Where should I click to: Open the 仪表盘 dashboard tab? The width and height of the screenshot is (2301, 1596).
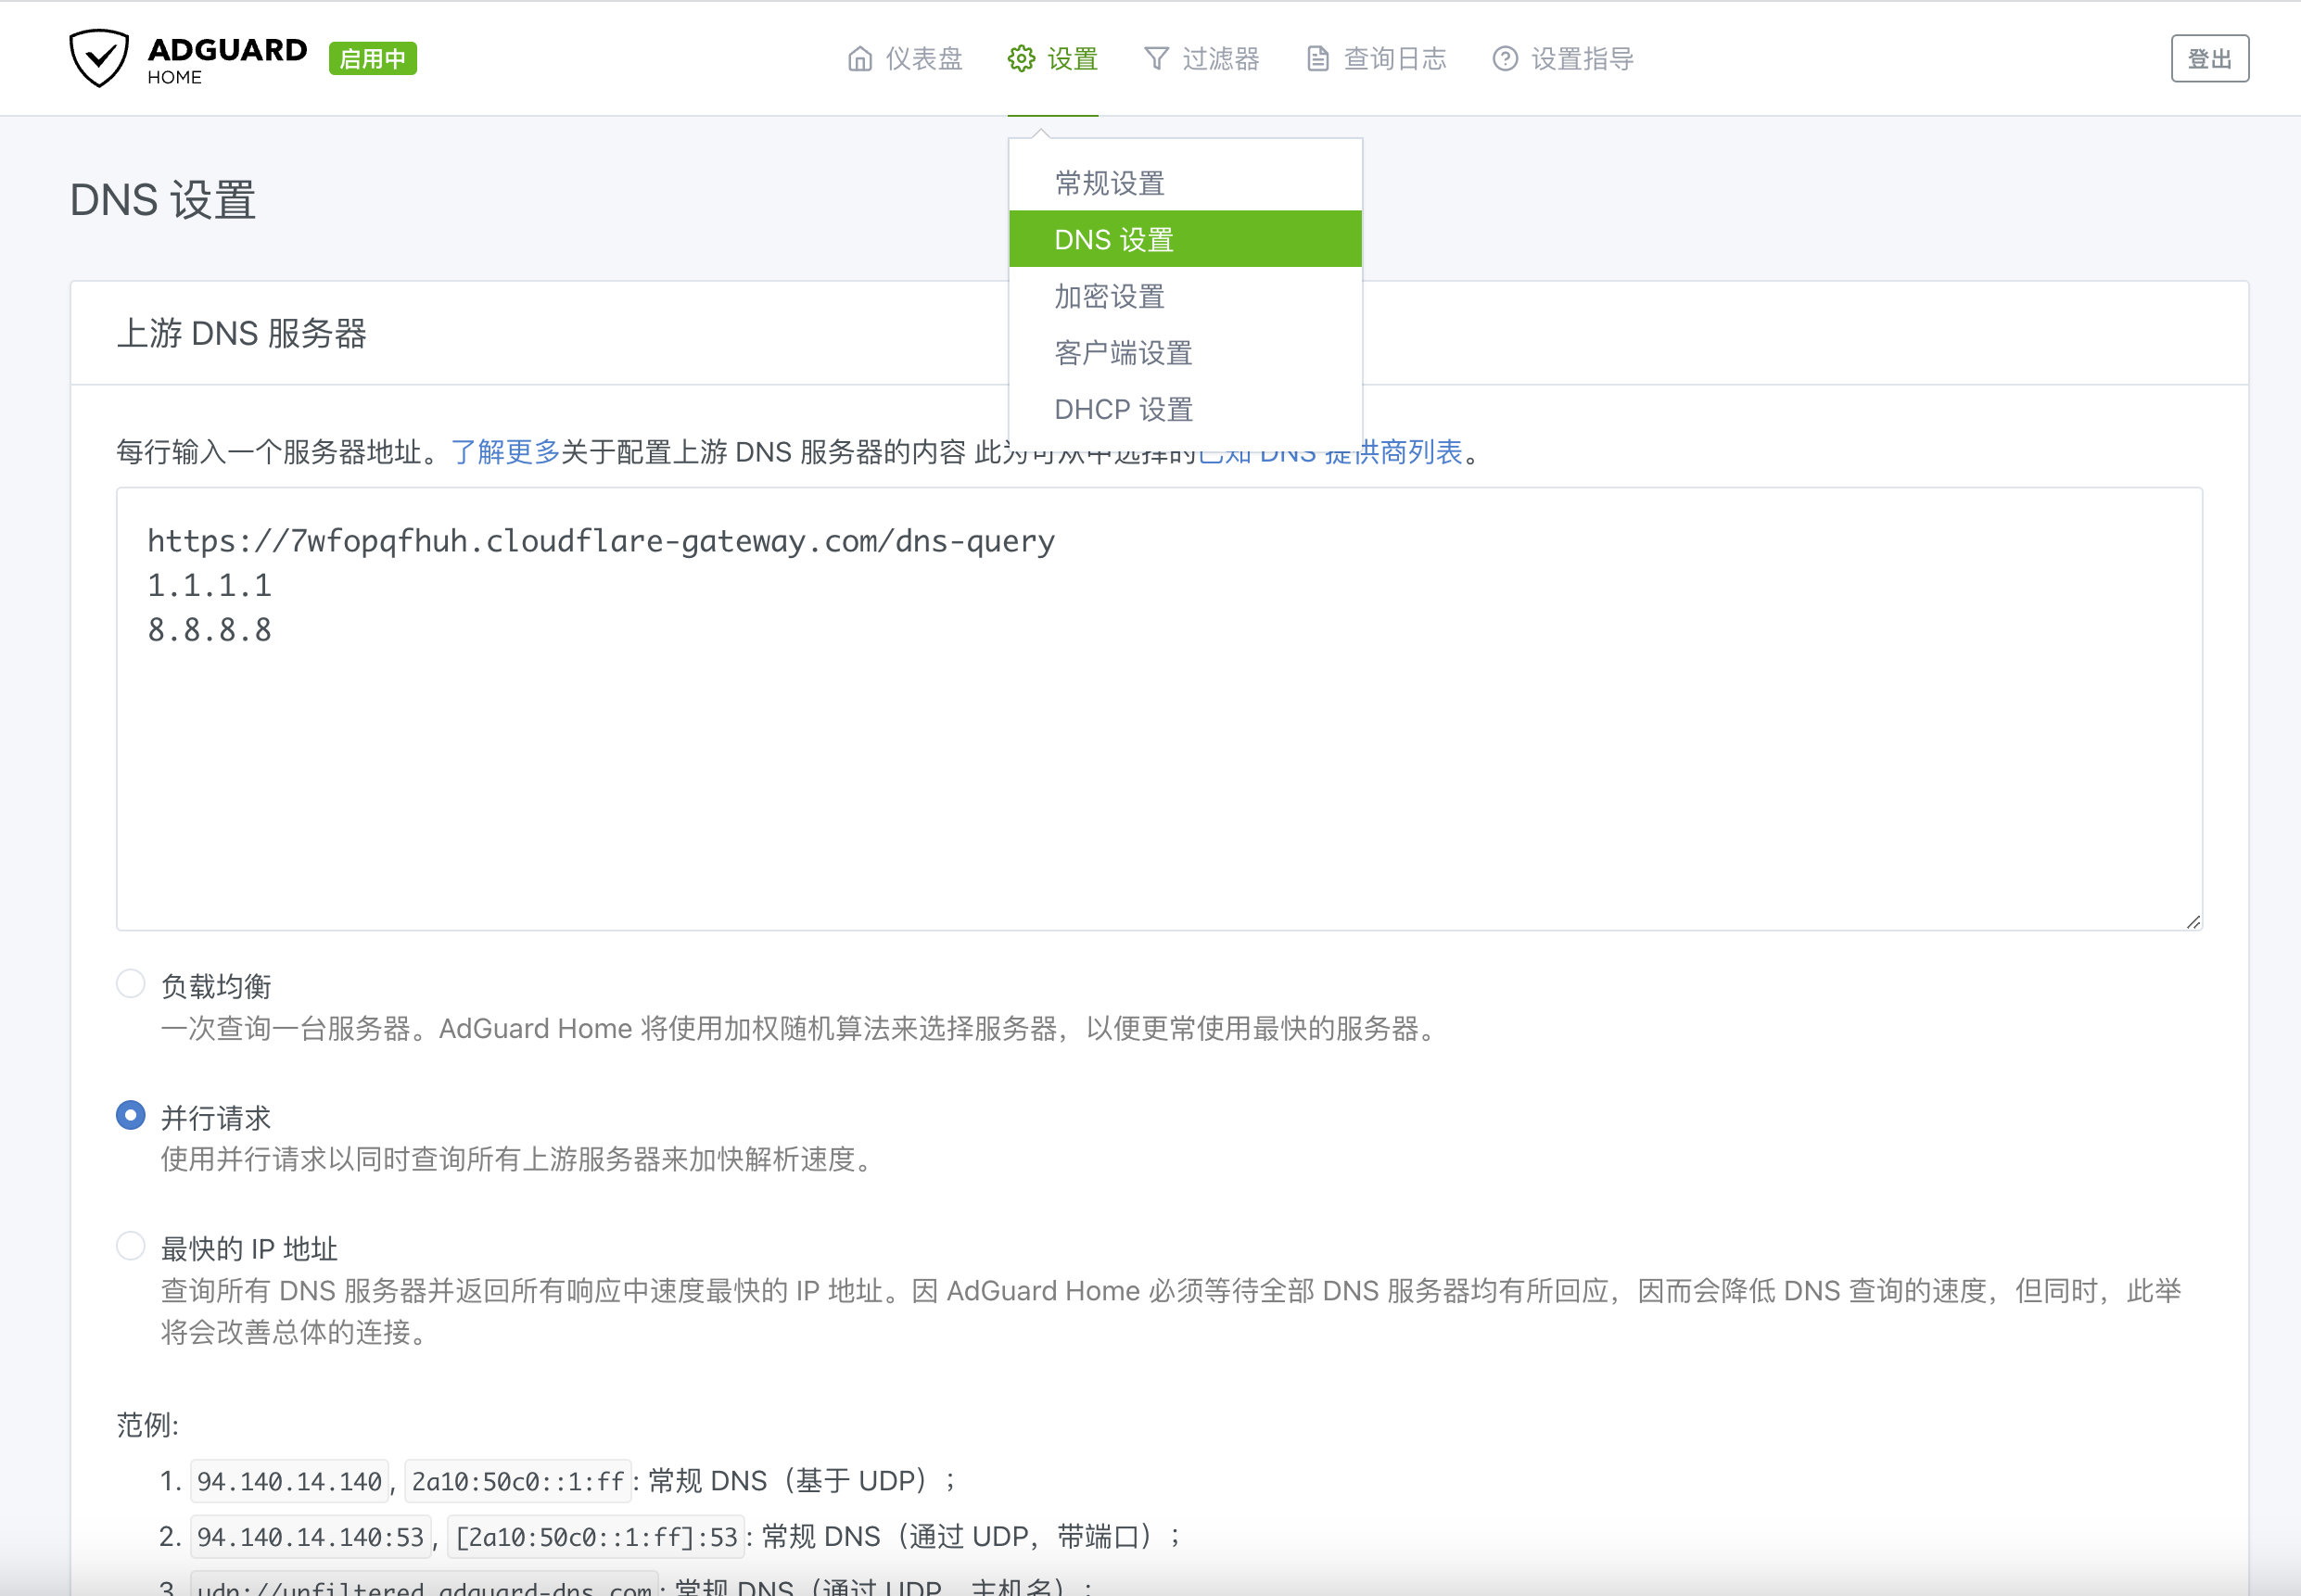click(x=904, y=59)
